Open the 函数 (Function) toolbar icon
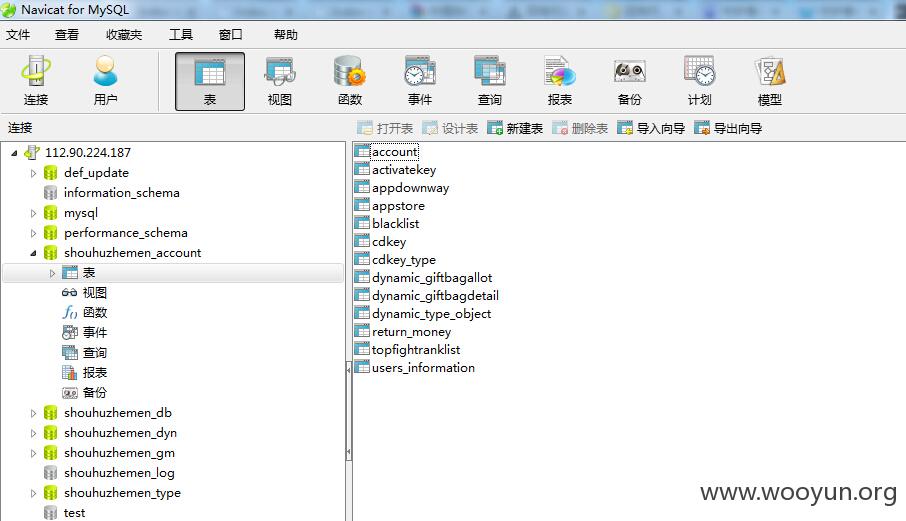The image size is (906, 521). [x=350, y=81]
